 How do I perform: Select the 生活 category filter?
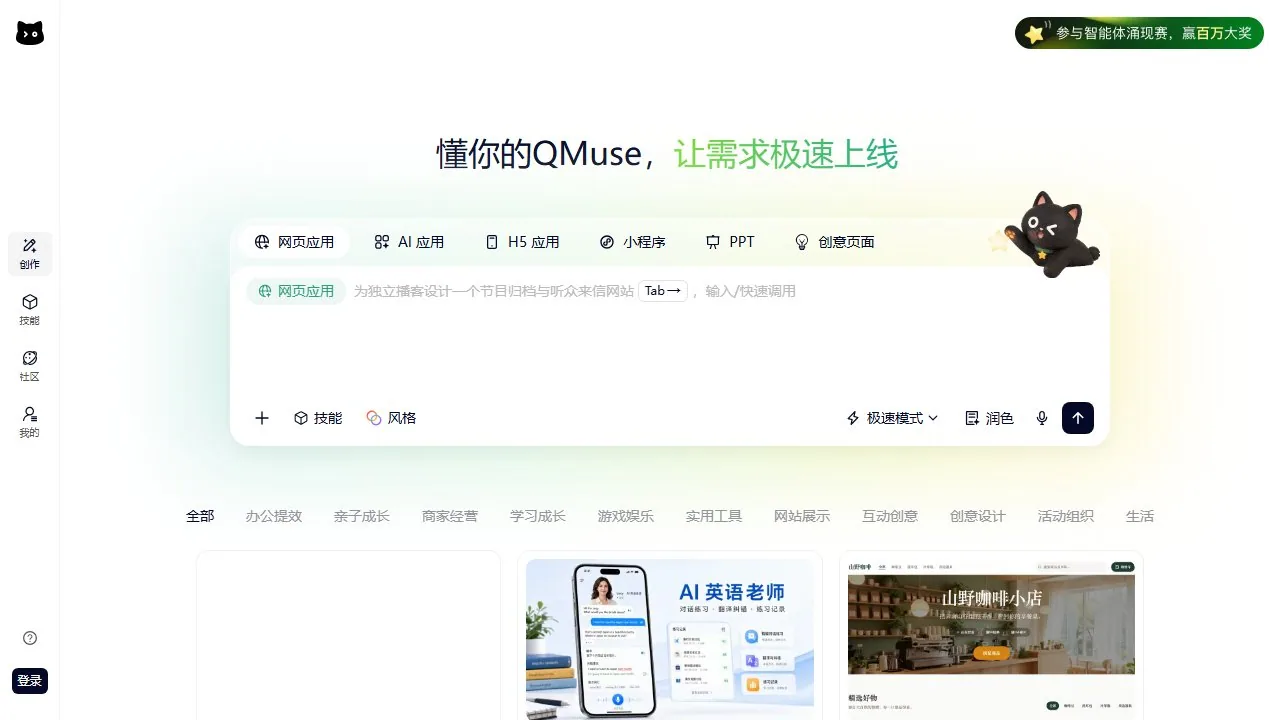[1140, 516]
